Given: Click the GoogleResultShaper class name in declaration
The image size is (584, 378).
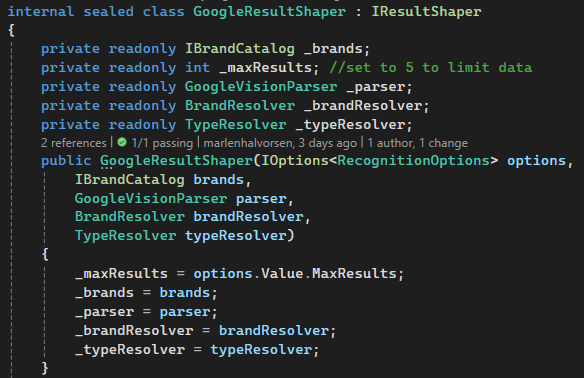Looking at the screenshot, I should (x=269, y=12).
